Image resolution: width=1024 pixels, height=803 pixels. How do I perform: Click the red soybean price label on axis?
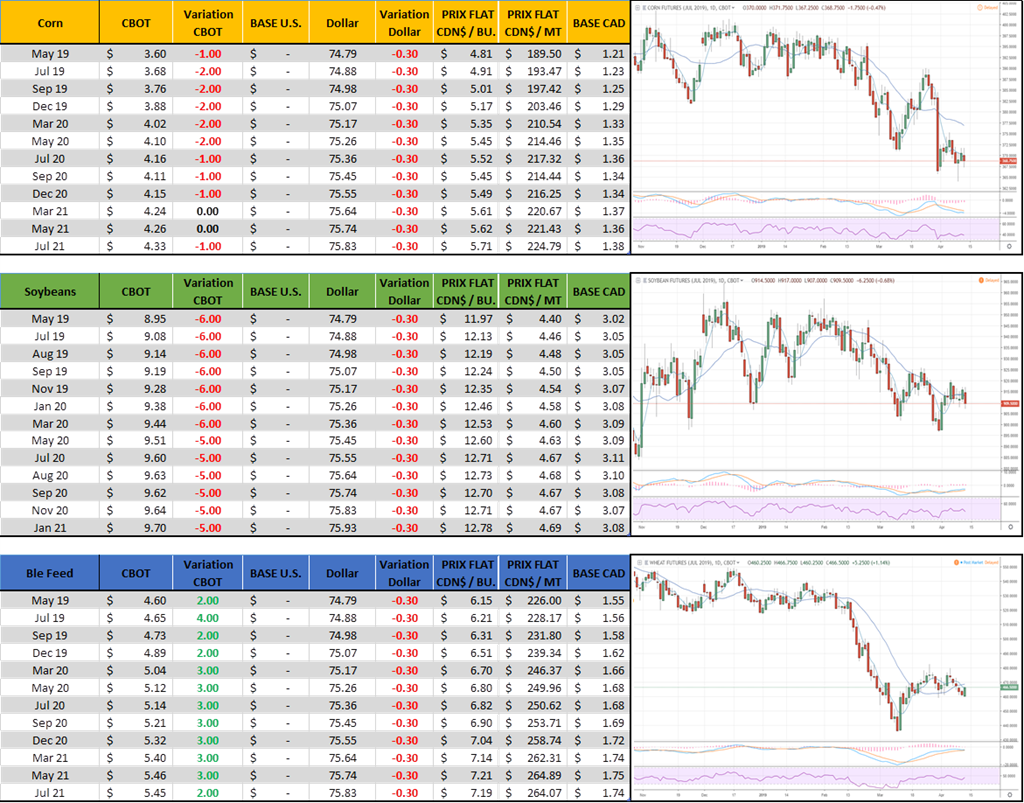1010,403
